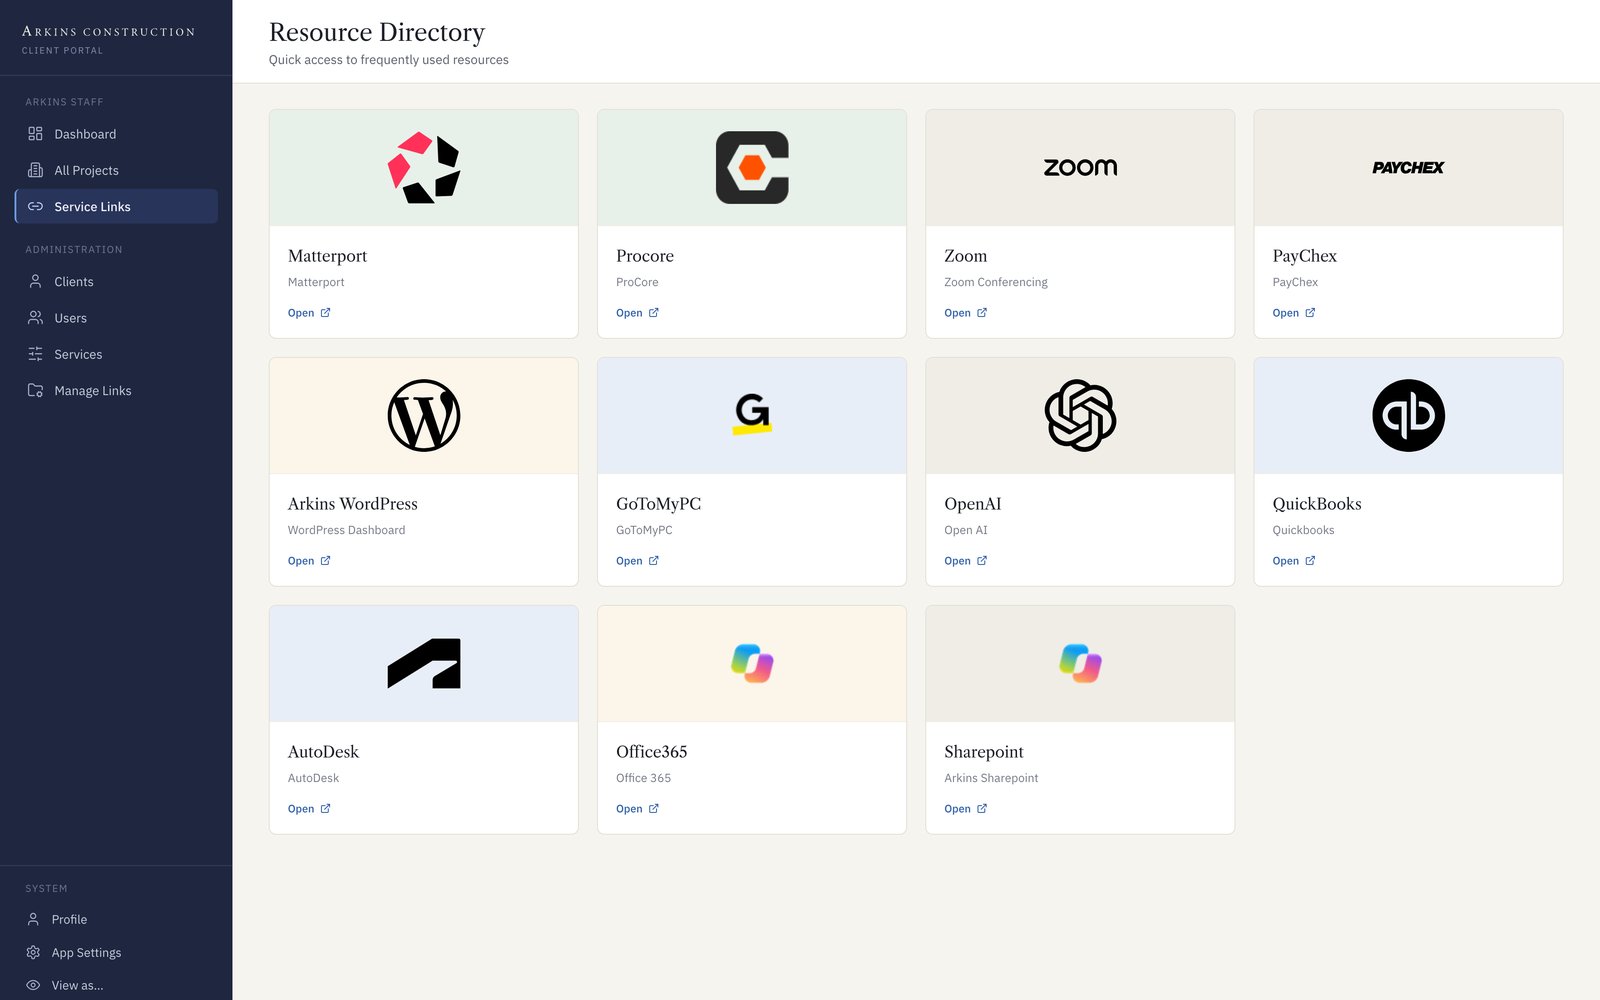Click the QuickBooks logo icon

1408,416
